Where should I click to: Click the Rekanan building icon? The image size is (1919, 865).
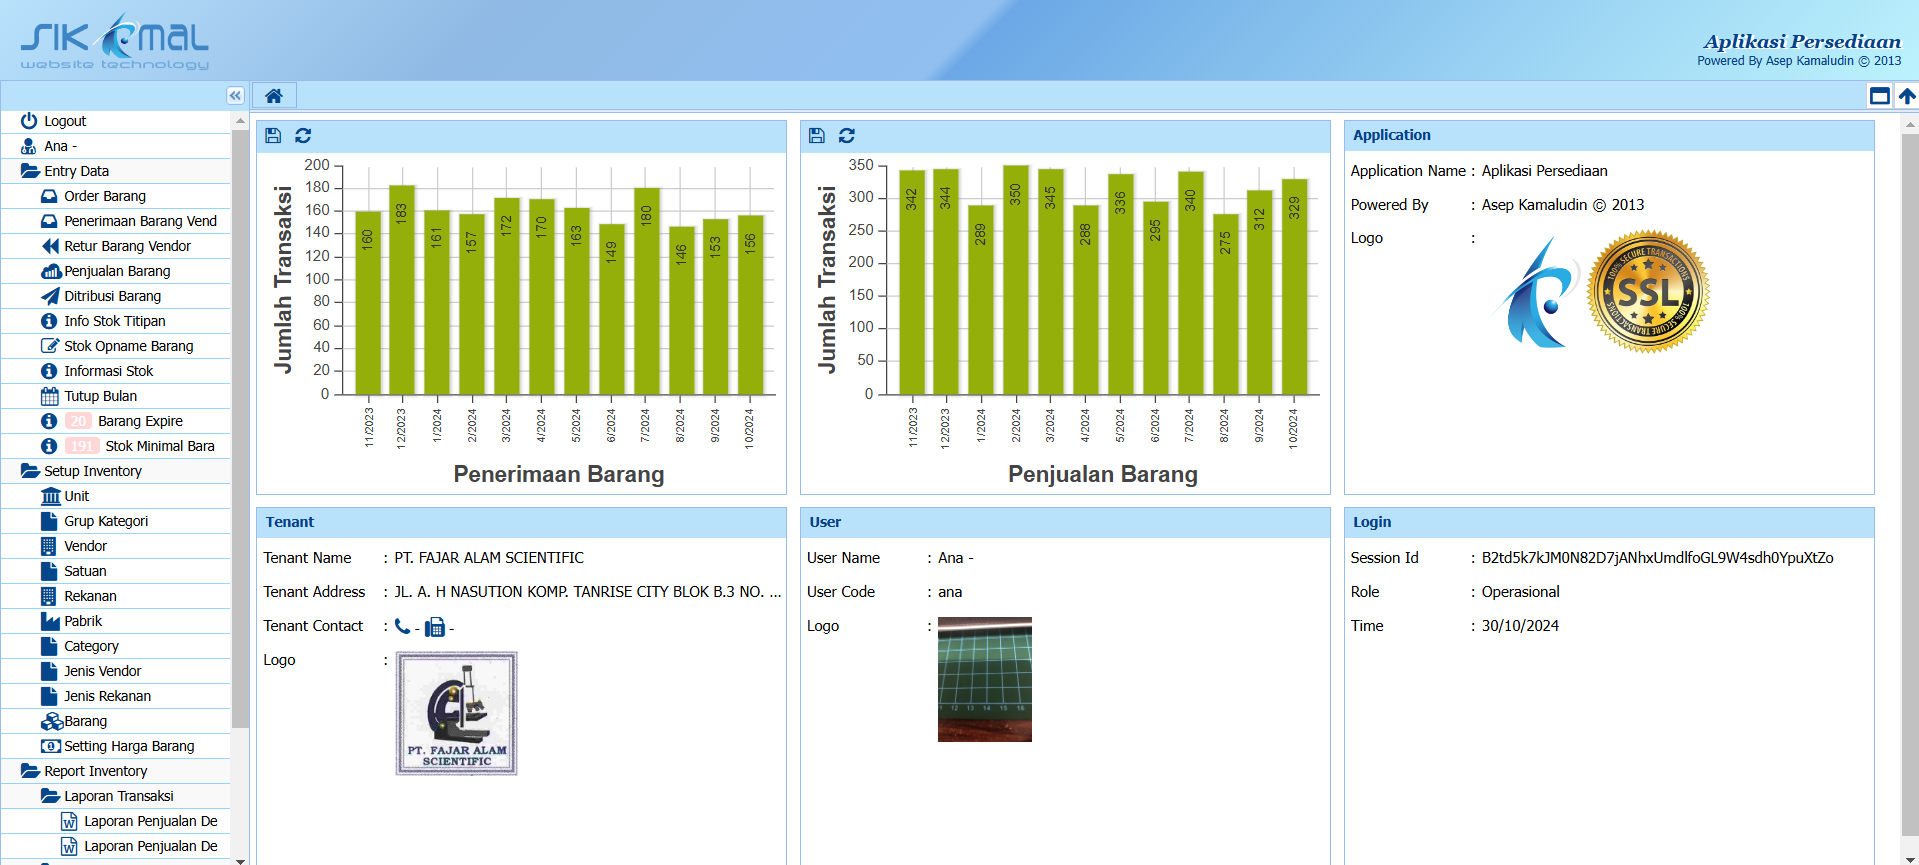48,596
